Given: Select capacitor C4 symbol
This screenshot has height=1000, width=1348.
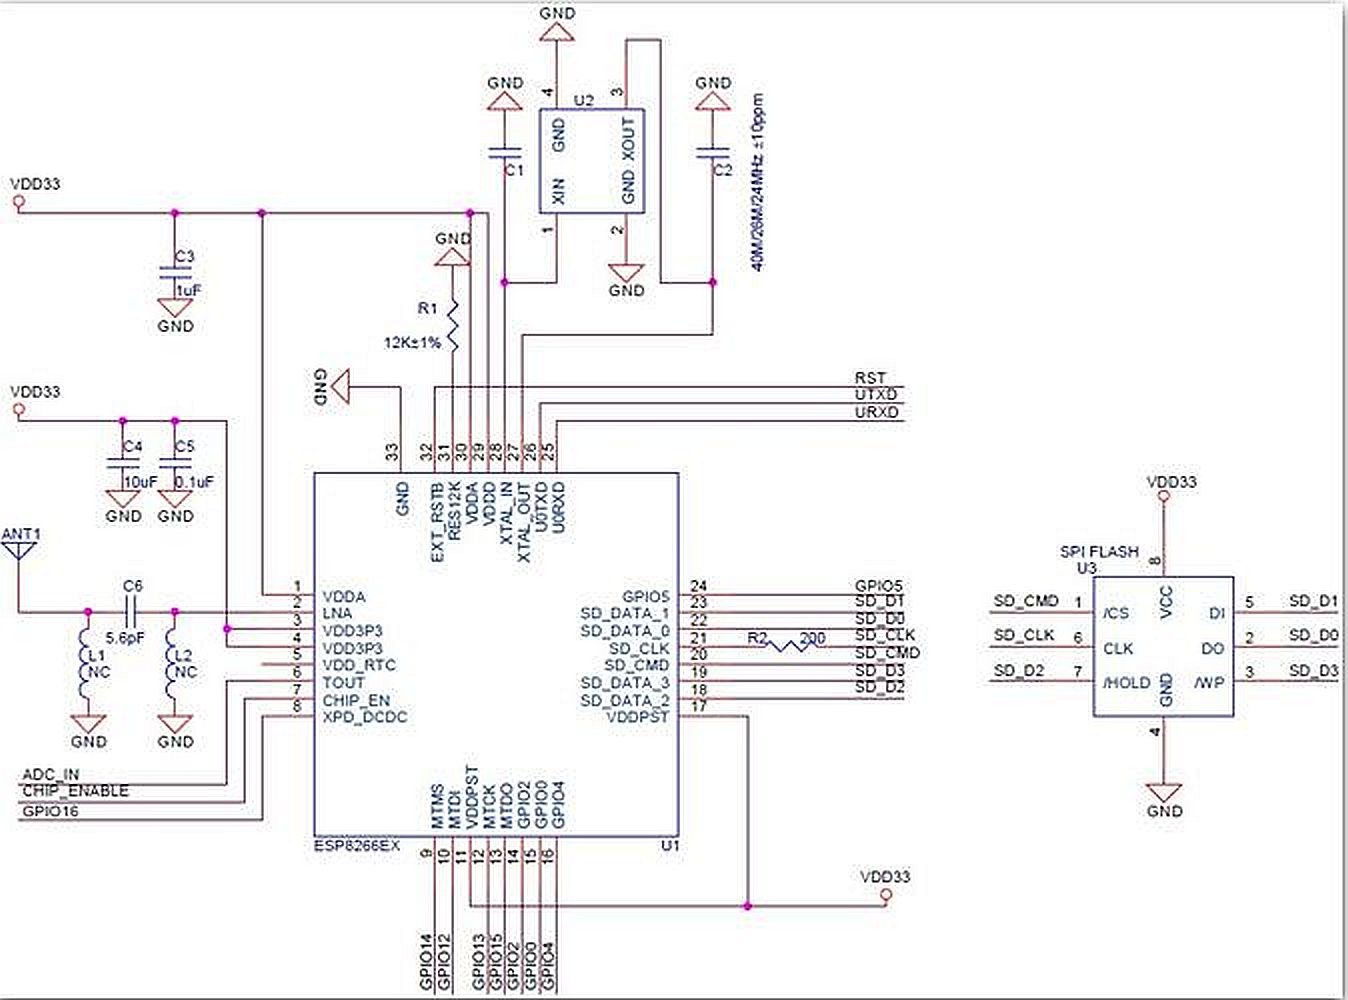Looking at the screenshot, I should coord(123,462).
